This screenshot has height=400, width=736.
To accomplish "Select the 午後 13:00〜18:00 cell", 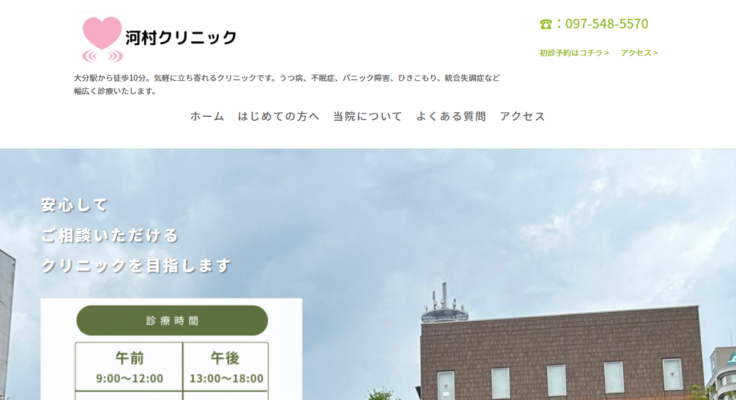I will (226, 367).
